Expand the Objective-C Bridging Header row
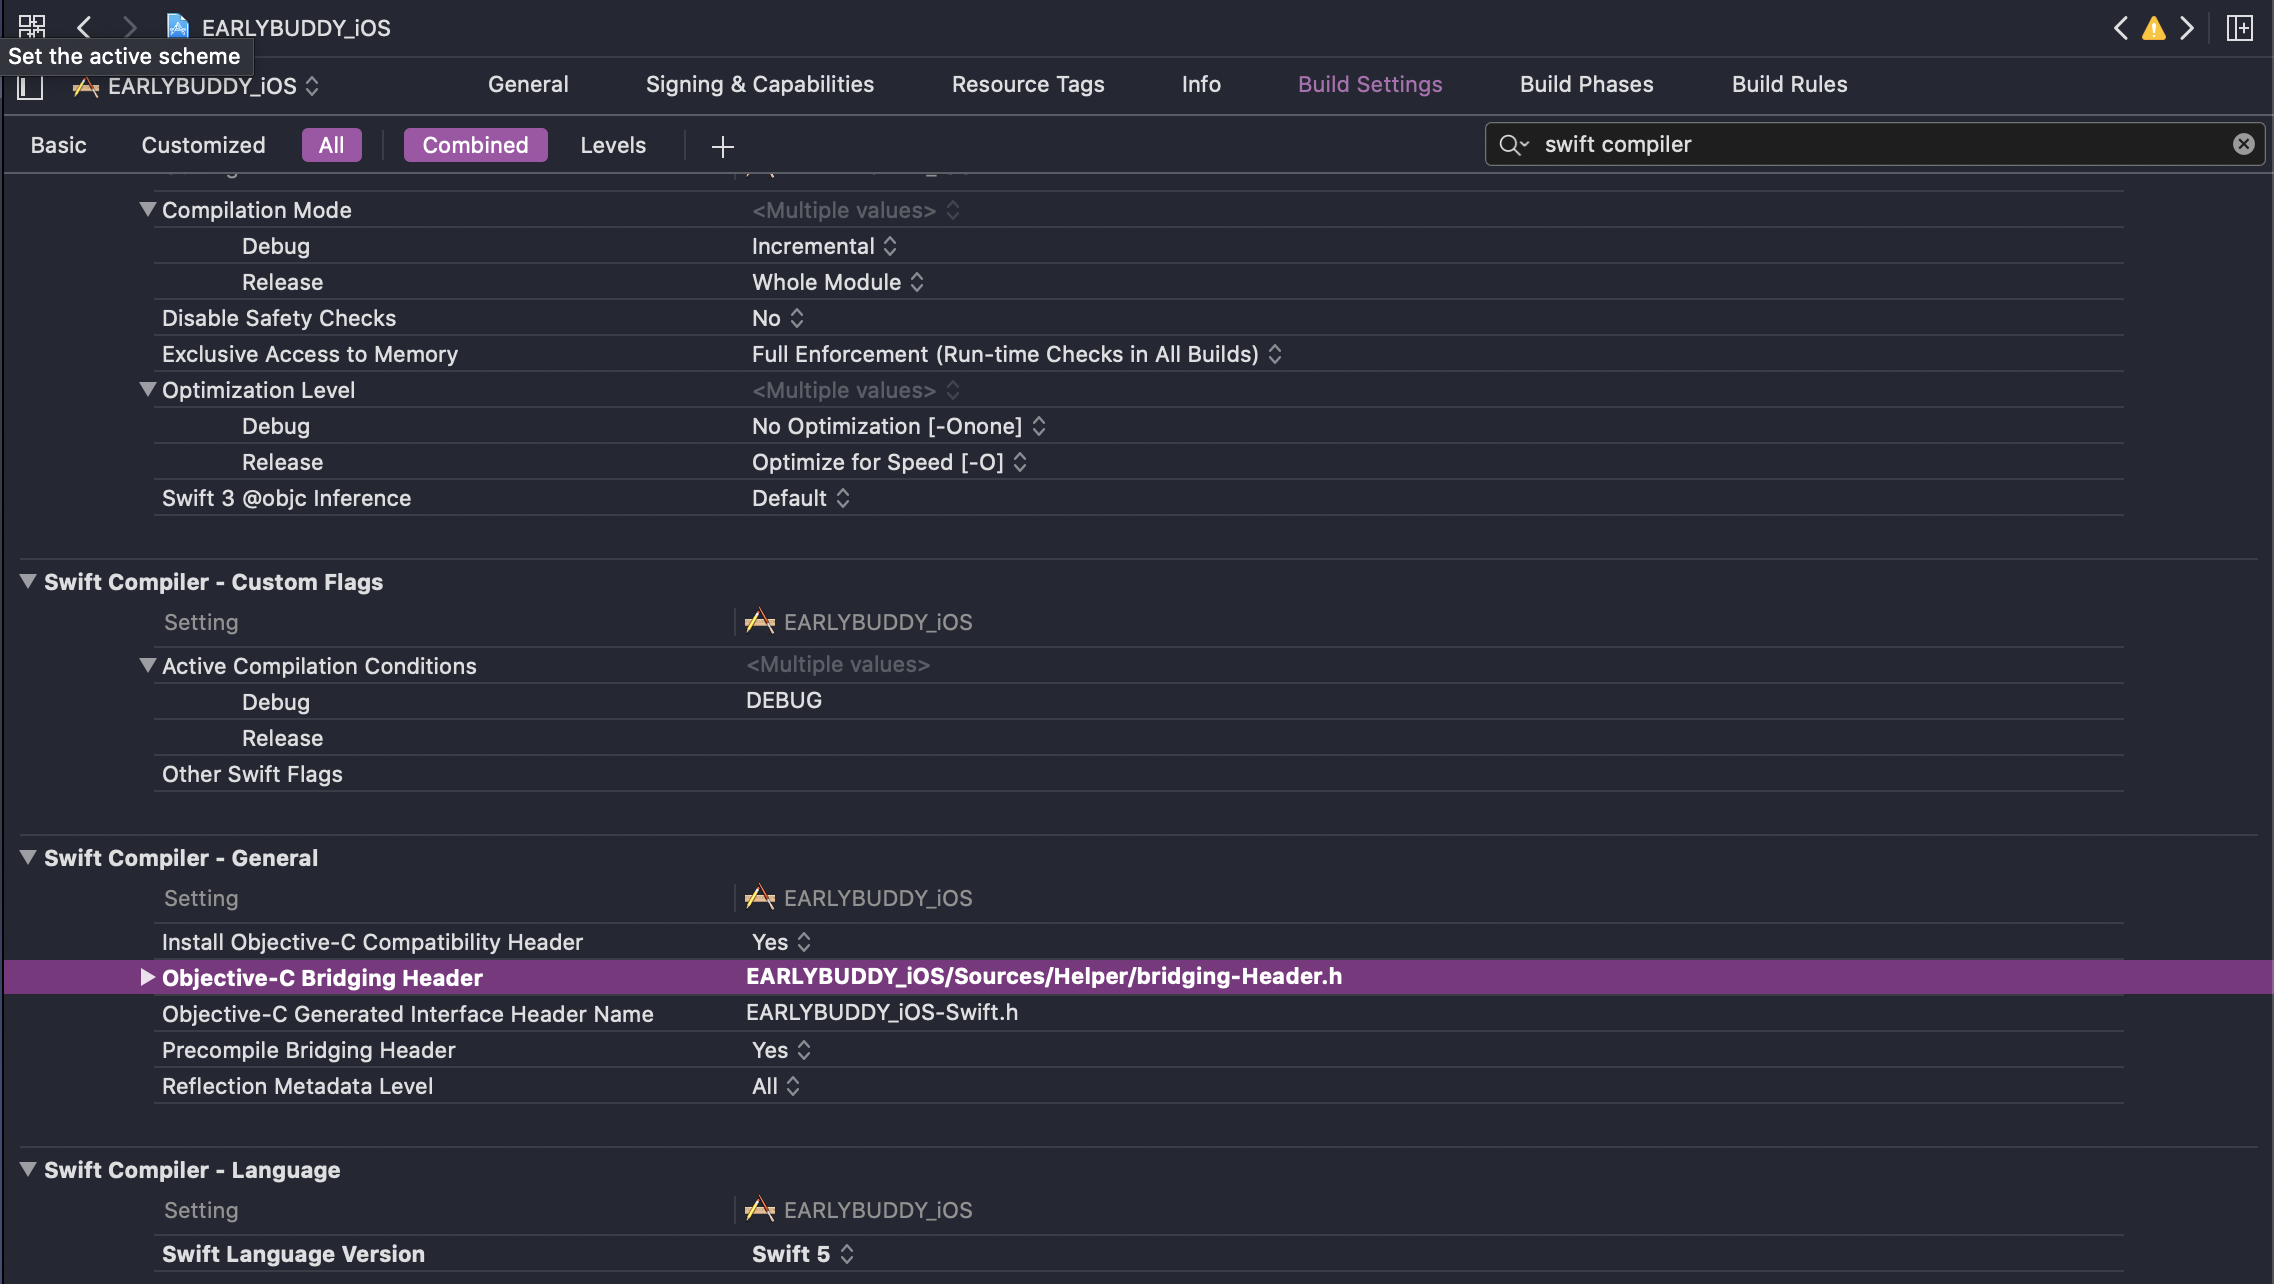Image resolution: width=2274 pixels, height=1284 pixels. tap(147, 977)
